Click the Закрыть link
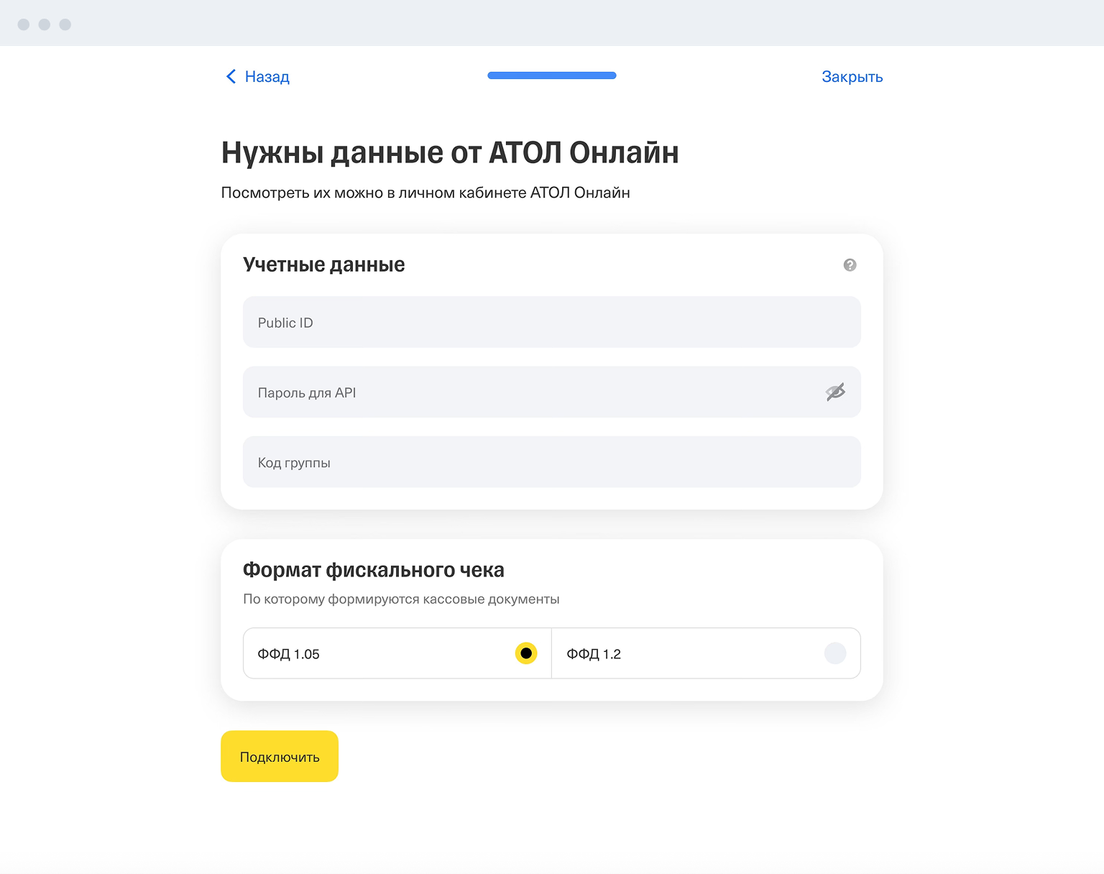Viewport: 1104px width, 874px height. coord(852,77)
